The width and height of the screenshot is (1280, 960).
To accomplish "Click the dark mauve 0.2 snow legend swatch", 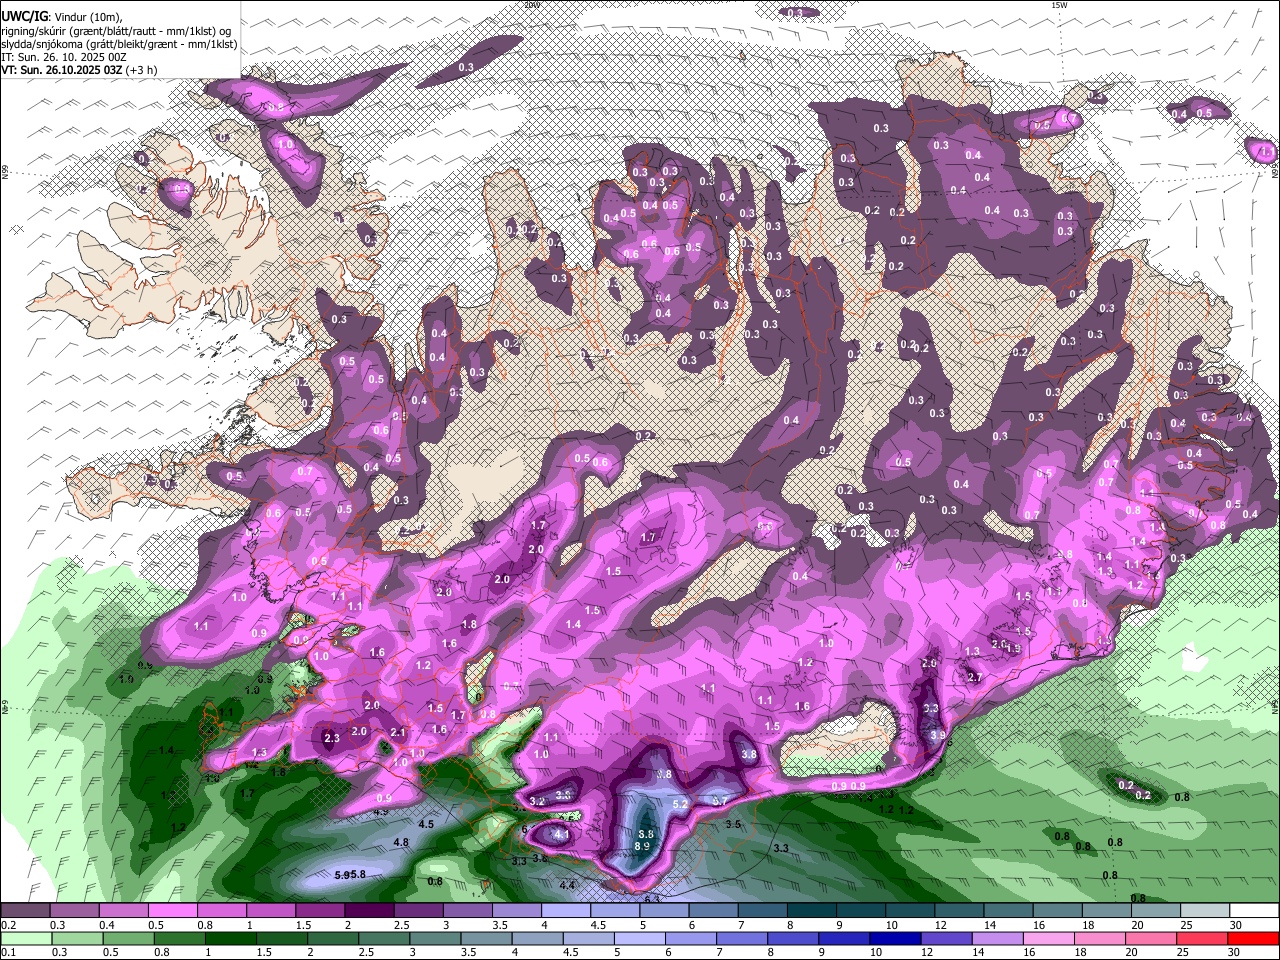I will (24, 911).
